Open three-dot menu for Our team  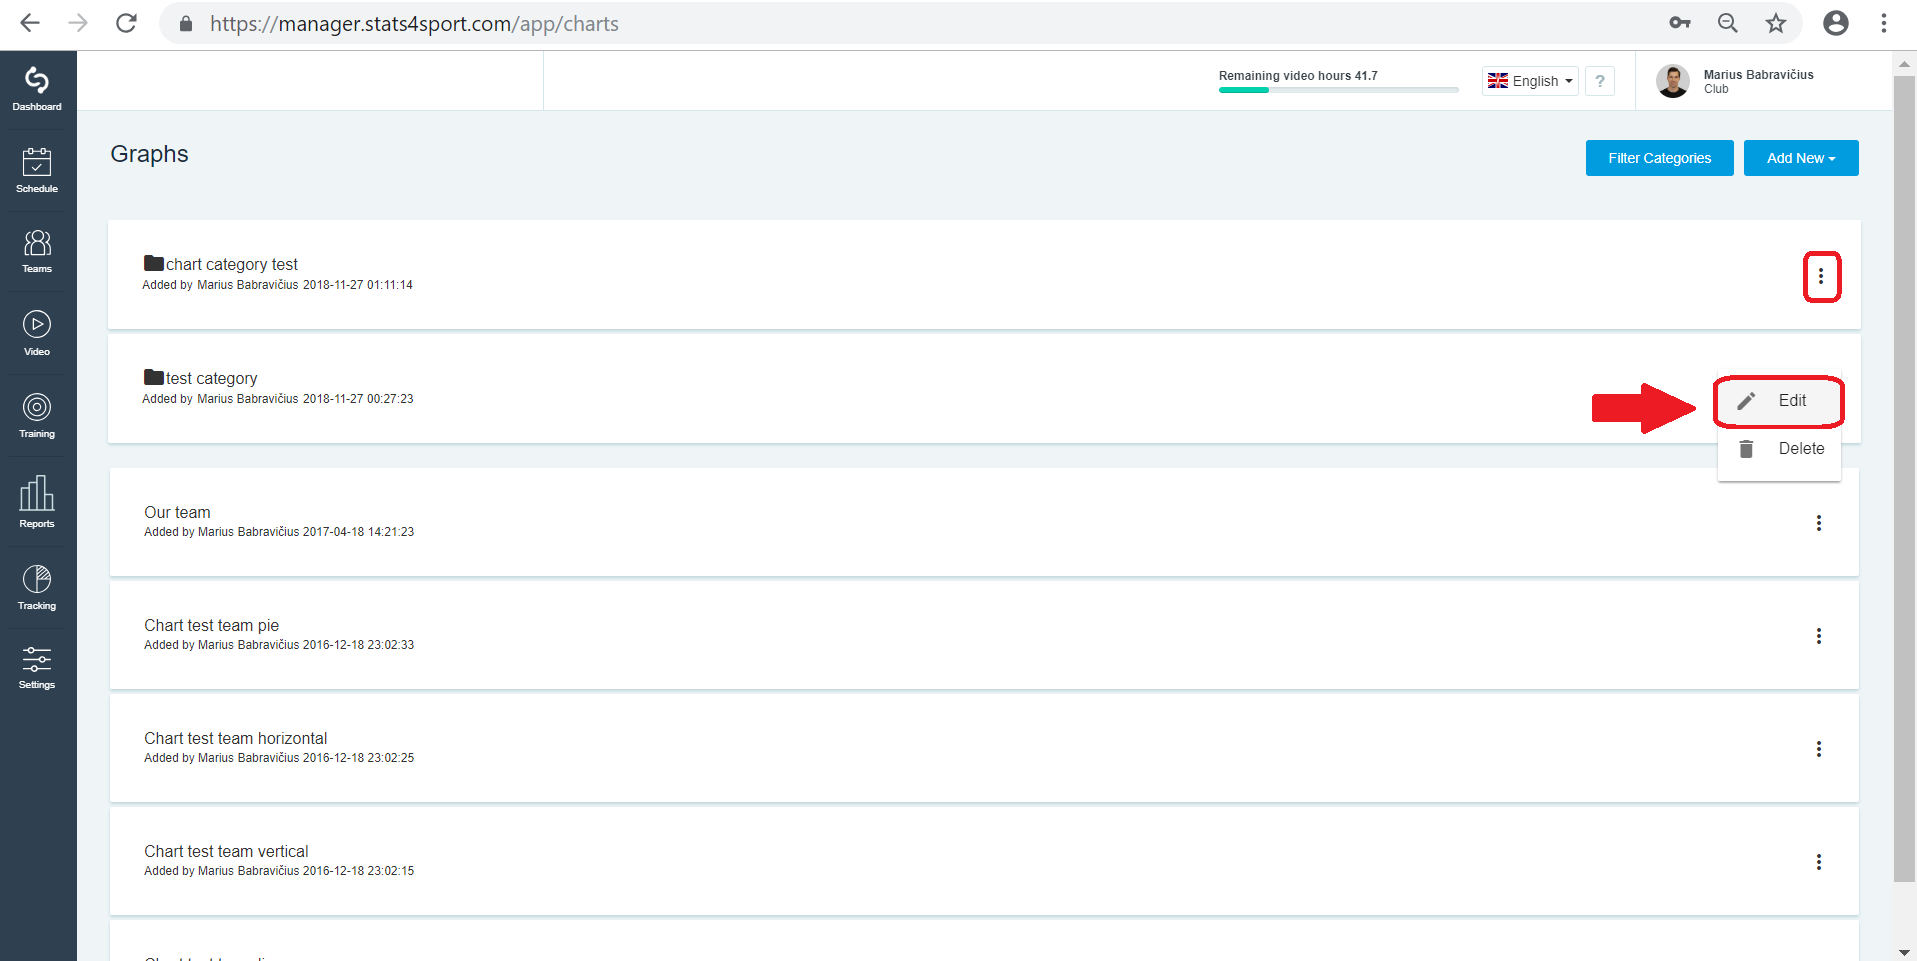pyautogui.click(x=1819, y=523)
